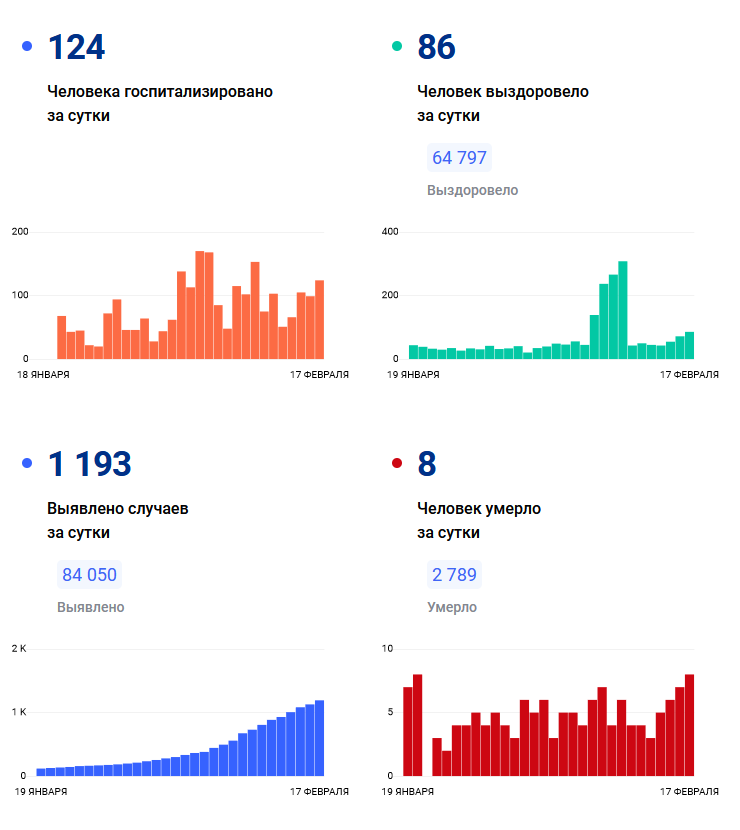Click the last blue bar in cases chart
This screenshot has width=740, height=830.
tap(319, 738)
